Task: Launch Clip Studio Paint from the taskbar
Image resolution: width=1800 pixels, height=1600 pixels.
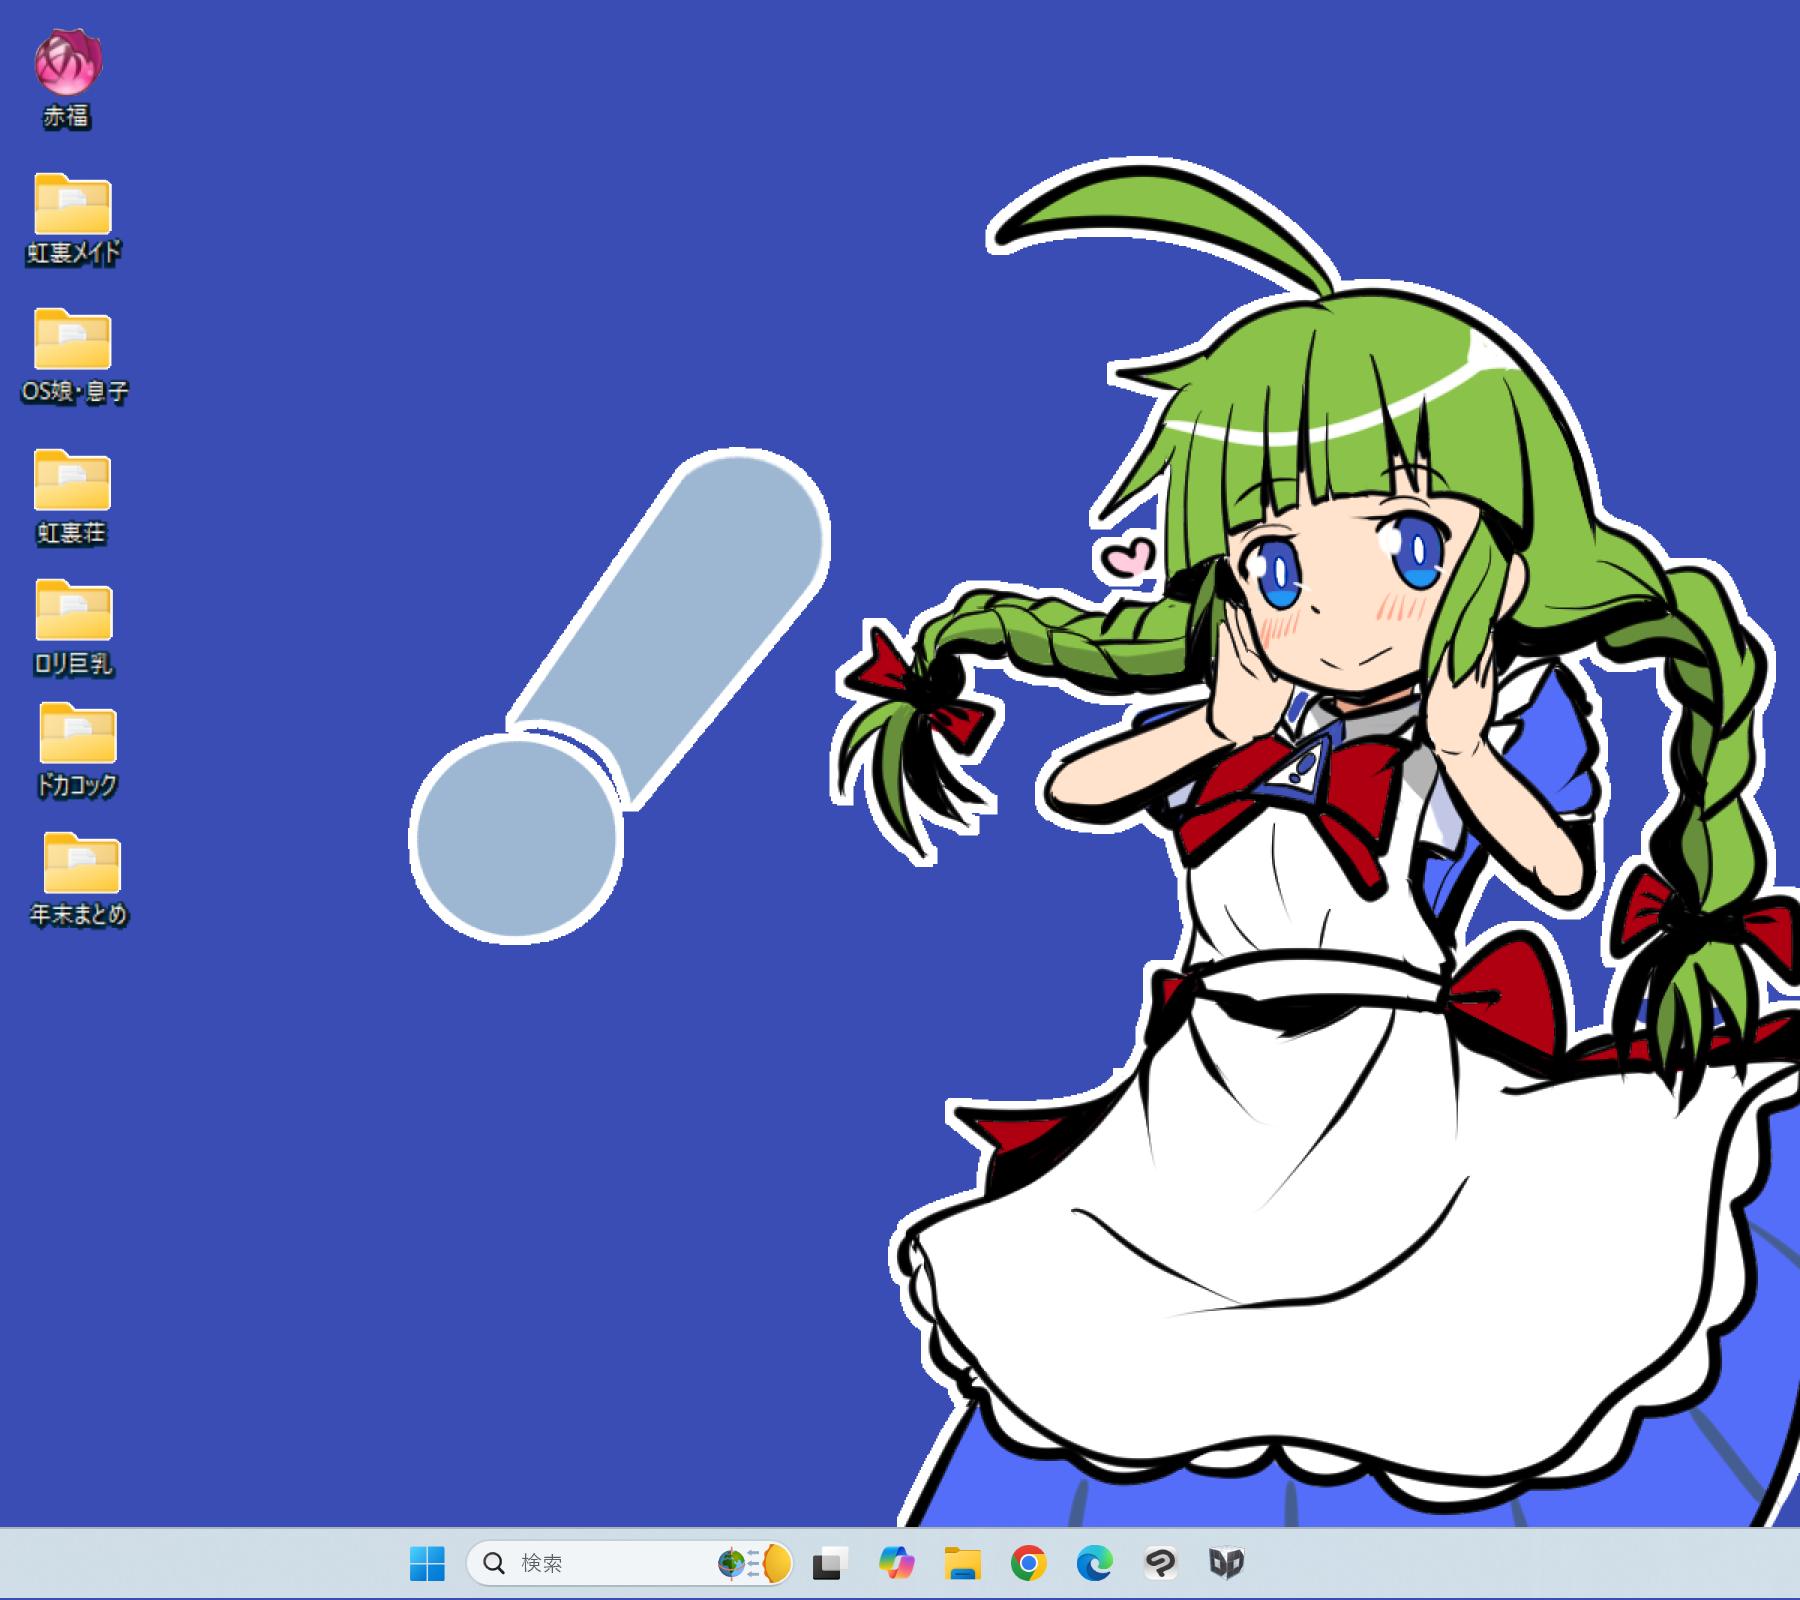Action: click(1160, 1563)
